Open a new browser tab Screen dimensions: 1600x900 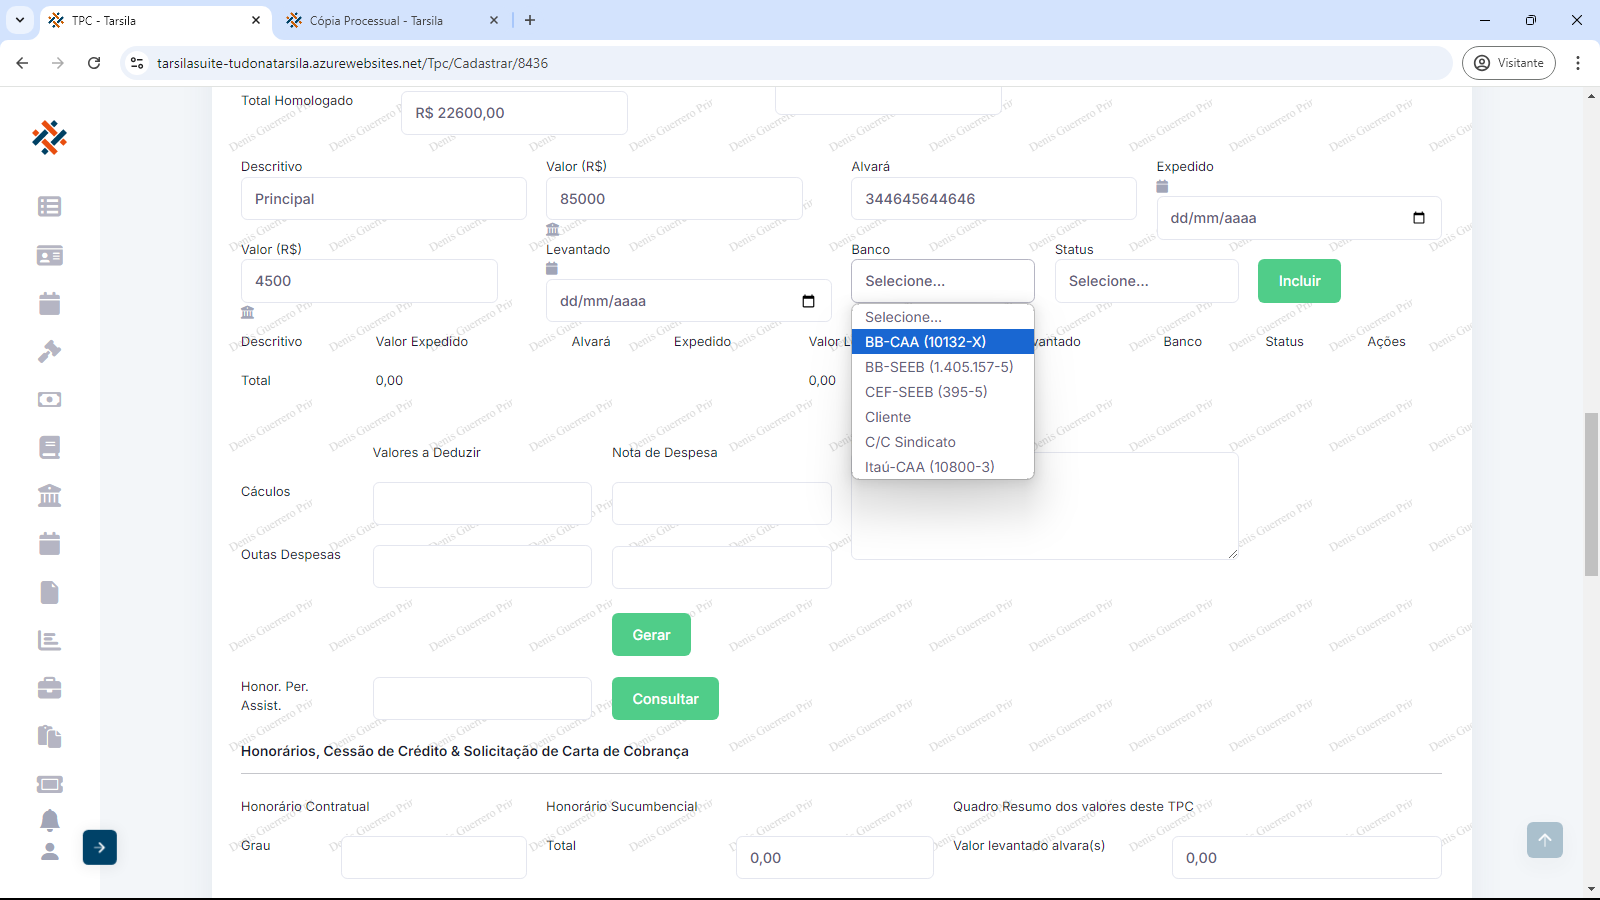(x=530, y=20)
